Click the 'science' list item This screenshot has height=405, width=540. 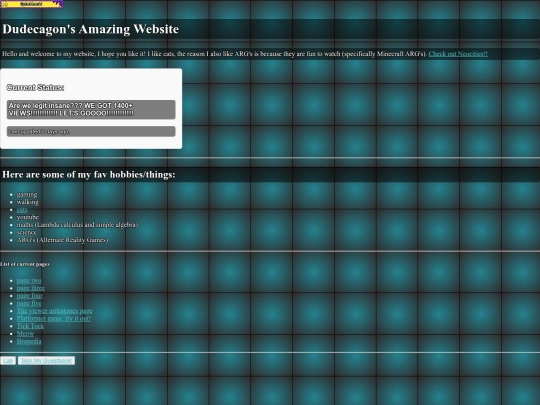[x=27, y=232]
